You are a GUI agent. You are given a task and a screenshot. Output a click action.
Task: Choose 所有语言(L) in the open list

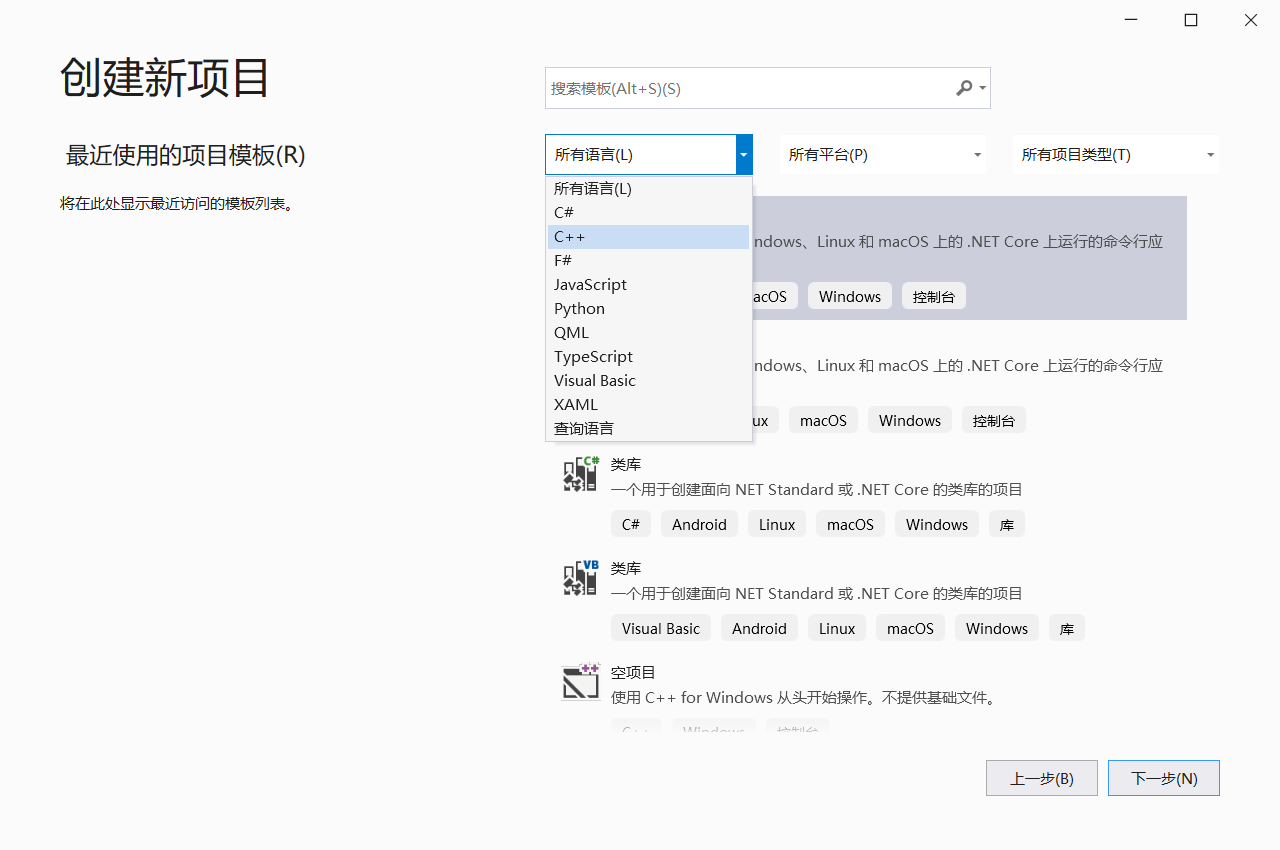[x=648, y=188]
